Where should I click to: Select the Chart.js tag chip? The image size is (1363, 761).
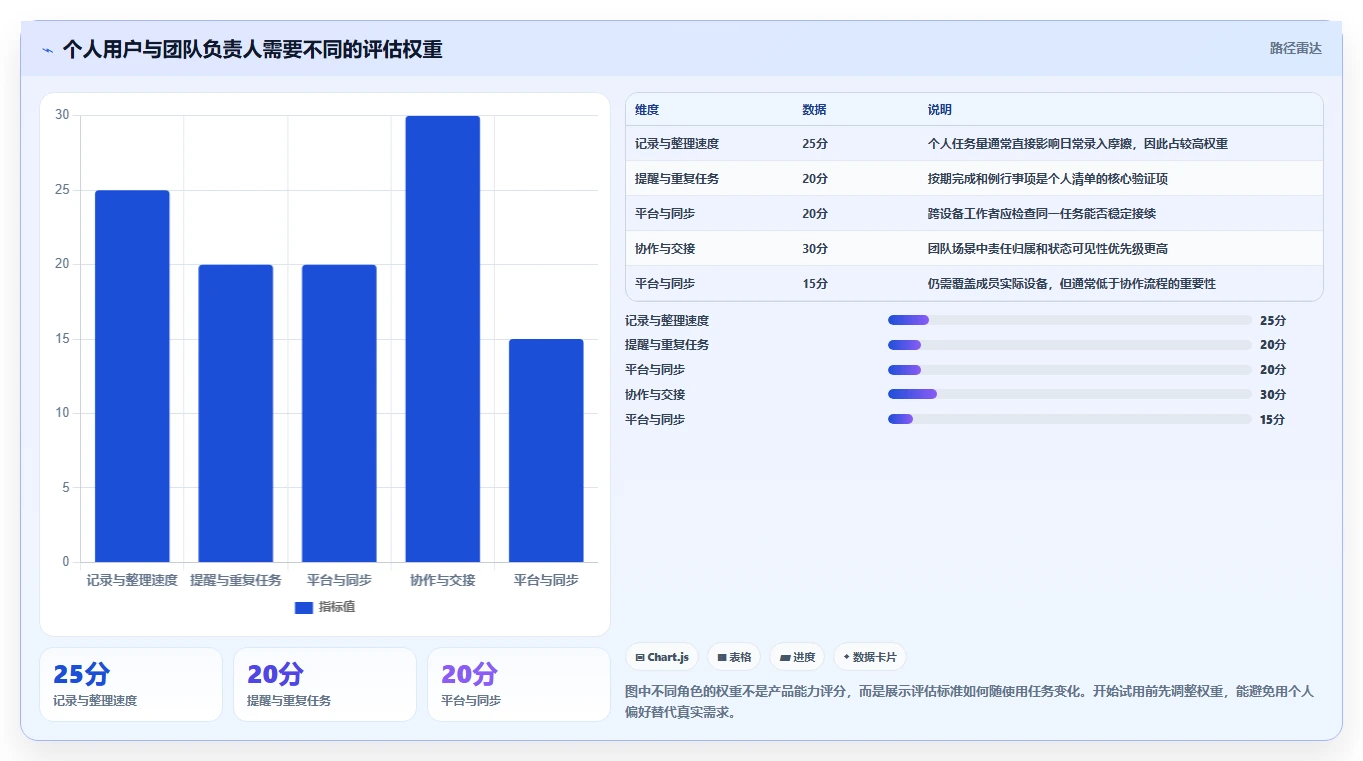(x=662, y=657)
